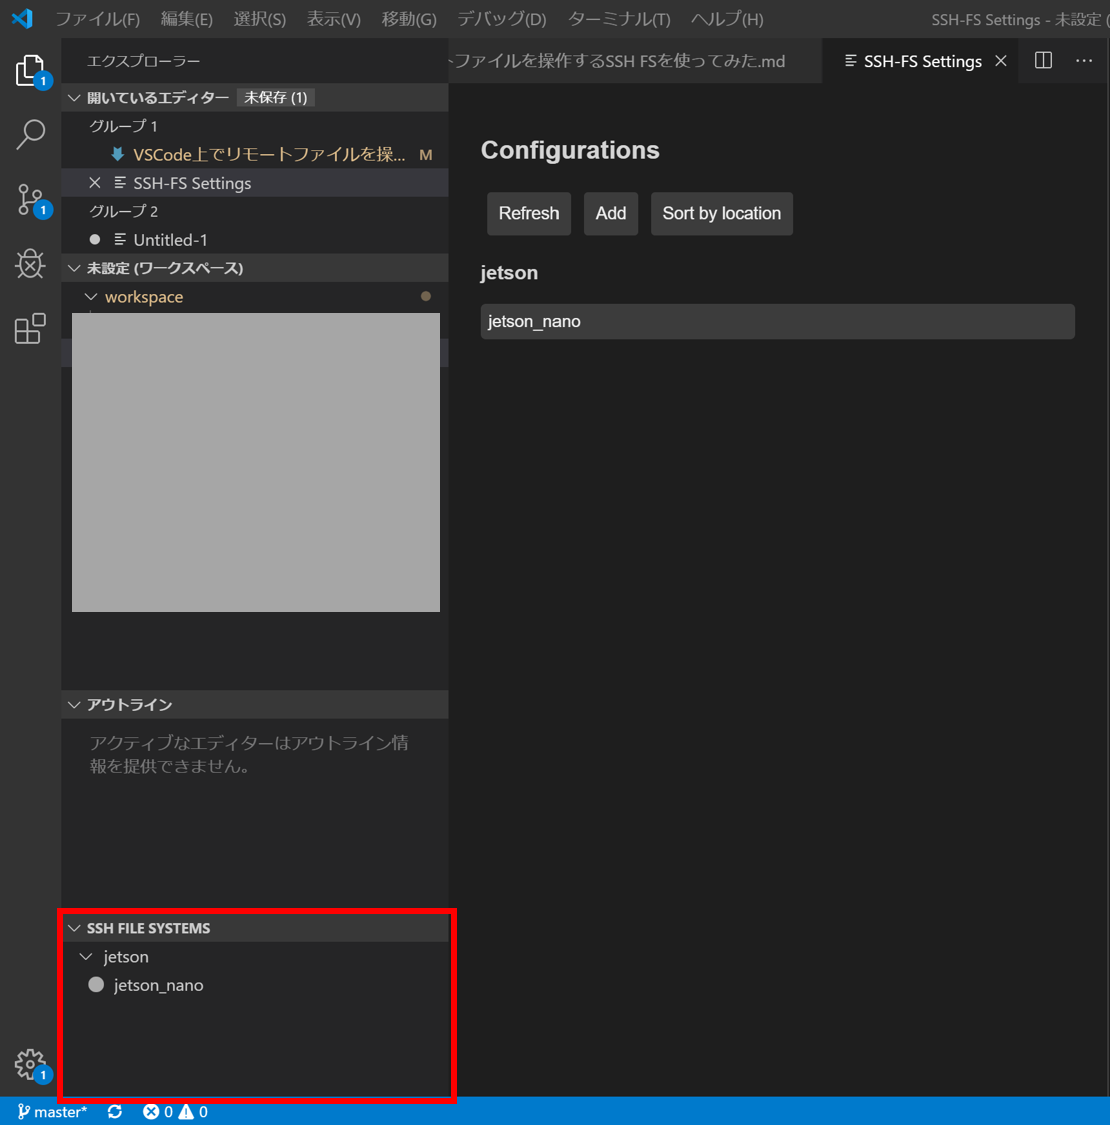Click the VS Code logo icon
Image resolution: width=1110 pixels, height=1125 pixels.
click(x=23, y=18)
